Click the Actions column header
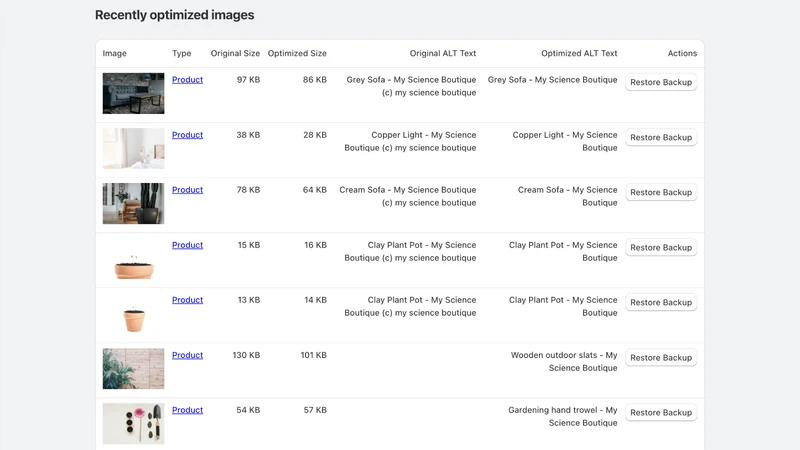 pos(682,53)
